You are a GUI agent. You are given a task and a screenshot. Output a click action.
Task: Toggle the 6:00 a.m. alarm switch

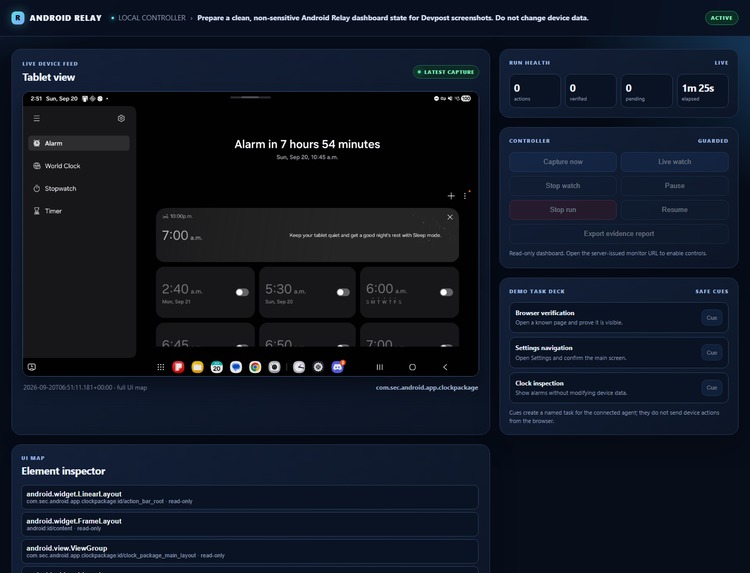click(x=446, y=292)
